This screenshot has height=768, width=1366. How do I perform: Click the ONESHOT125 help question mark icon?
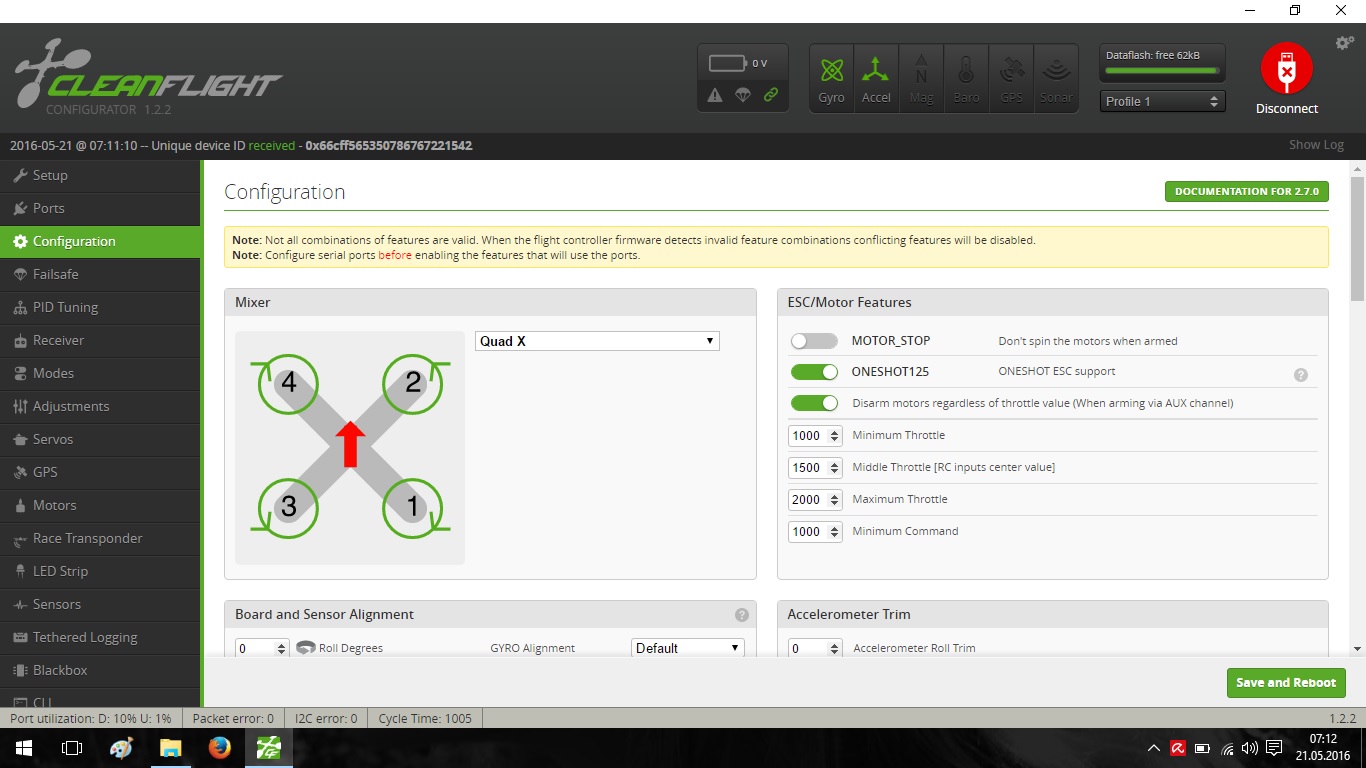1300,375
